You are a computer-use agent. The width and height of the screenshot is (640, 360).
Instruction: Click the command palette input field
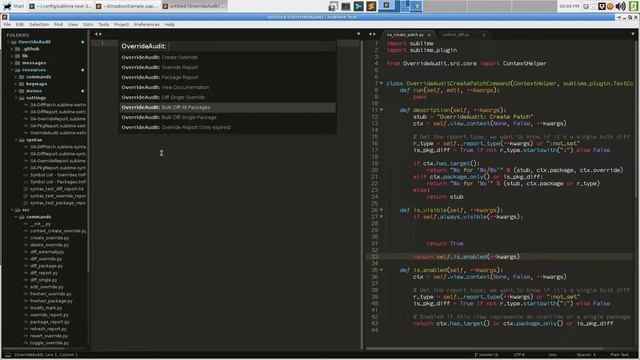click(228, 46)
